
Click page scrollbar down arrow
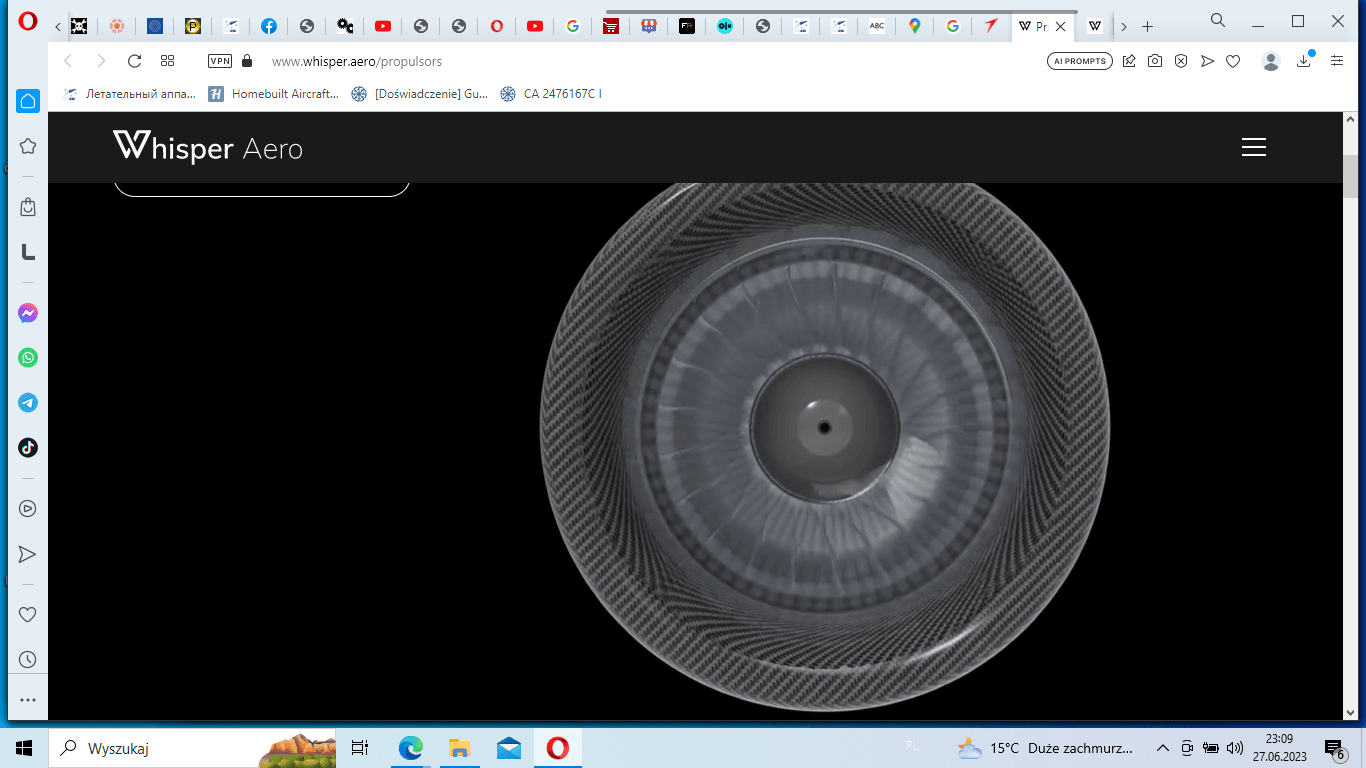tap(1350, 712)
